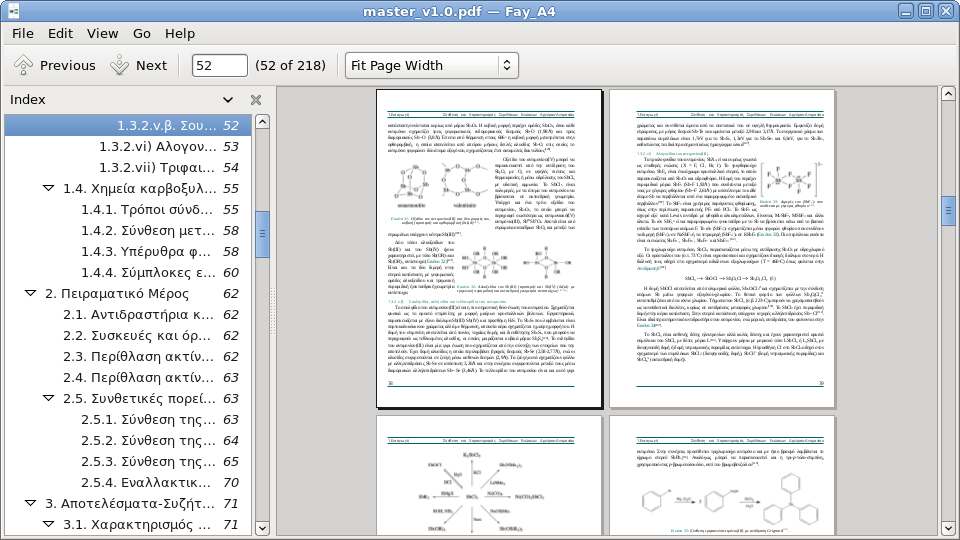
Task: Collapse the 2. Πειραματικό Μέρος section
Action: [31, 294]
